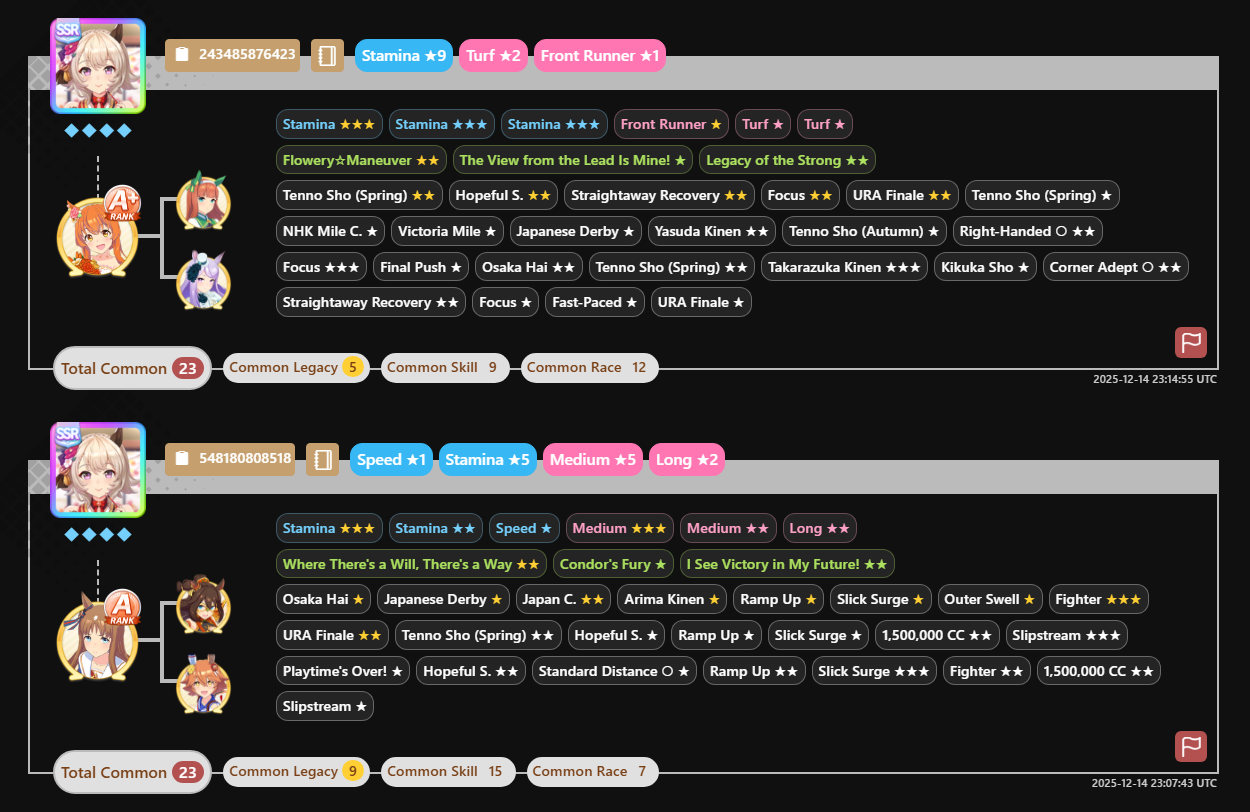Click the Speed ★1 summary tag
1250x812 pixels.
point(392,460)
